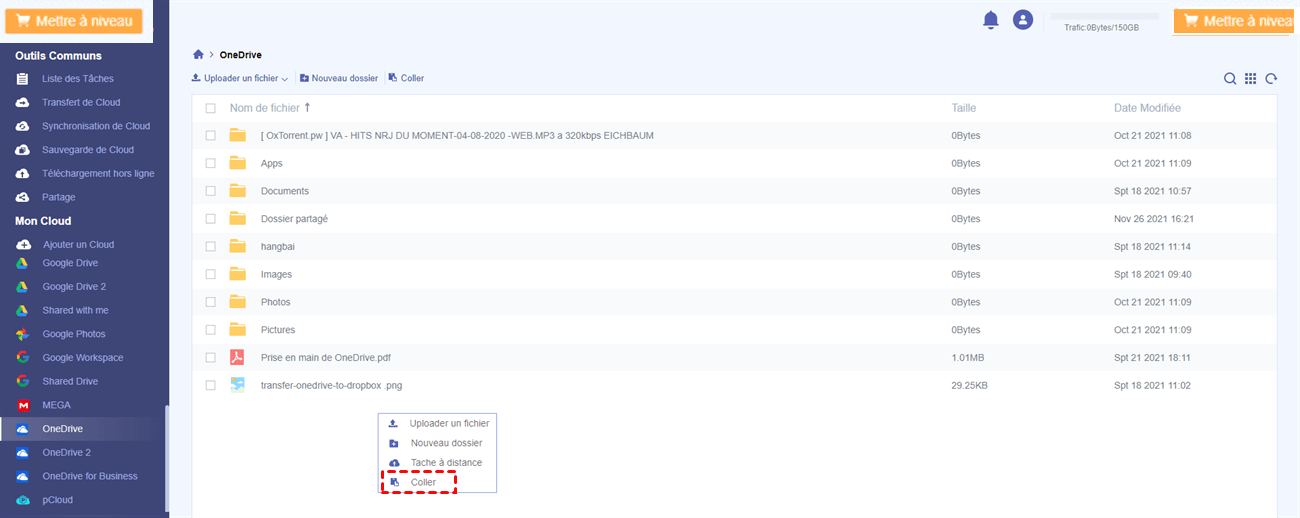Open Partage in sidebar

(58, 197)
